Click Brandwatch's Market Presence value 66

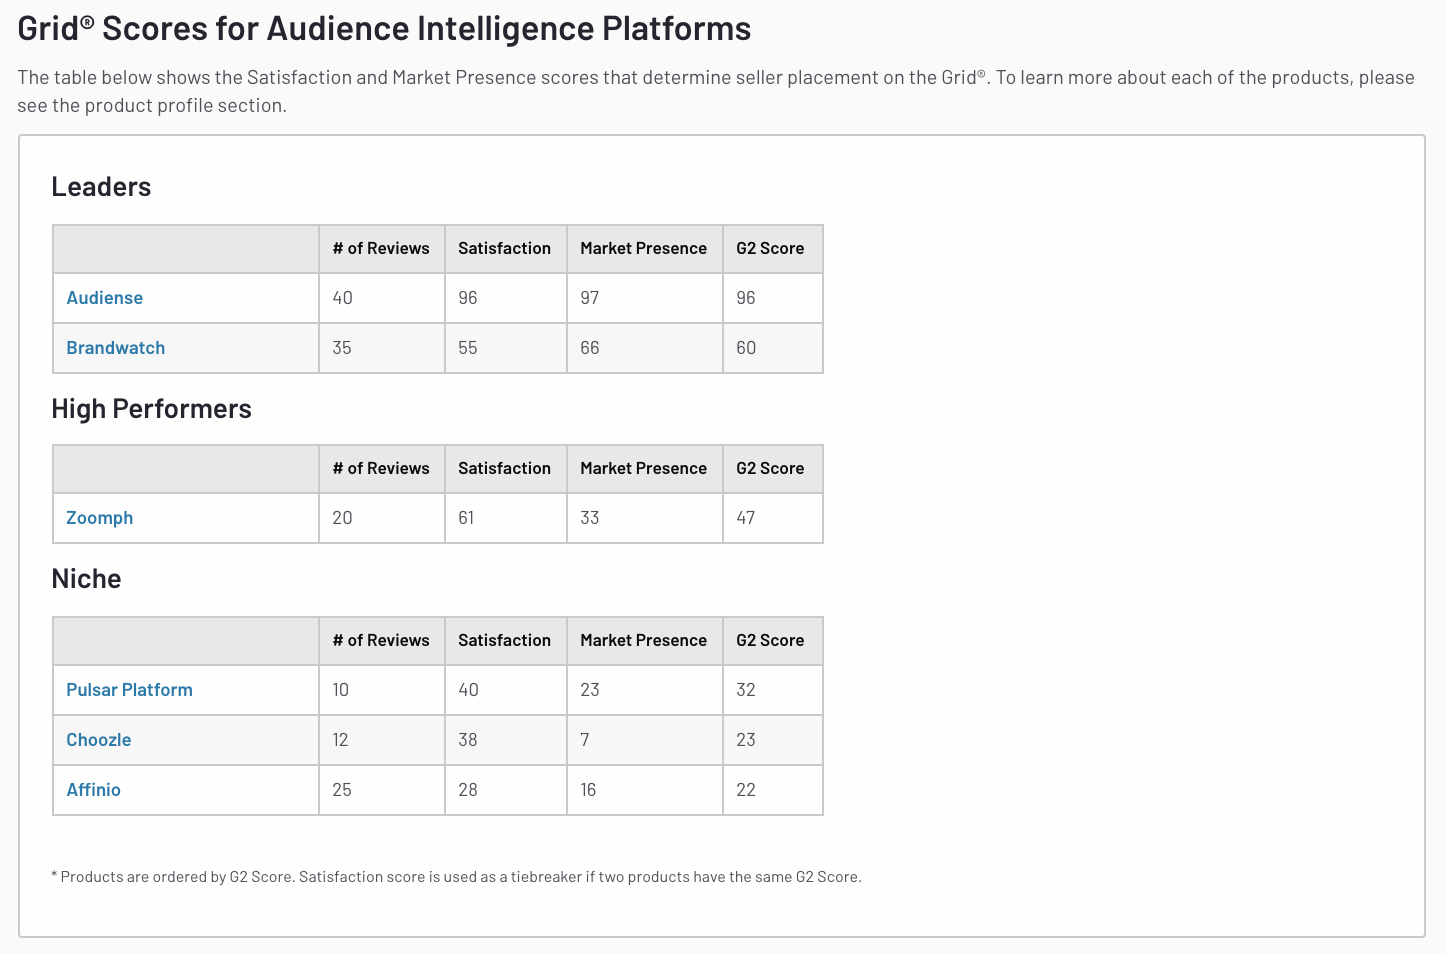pyautogui.click(x=590, y=348)
